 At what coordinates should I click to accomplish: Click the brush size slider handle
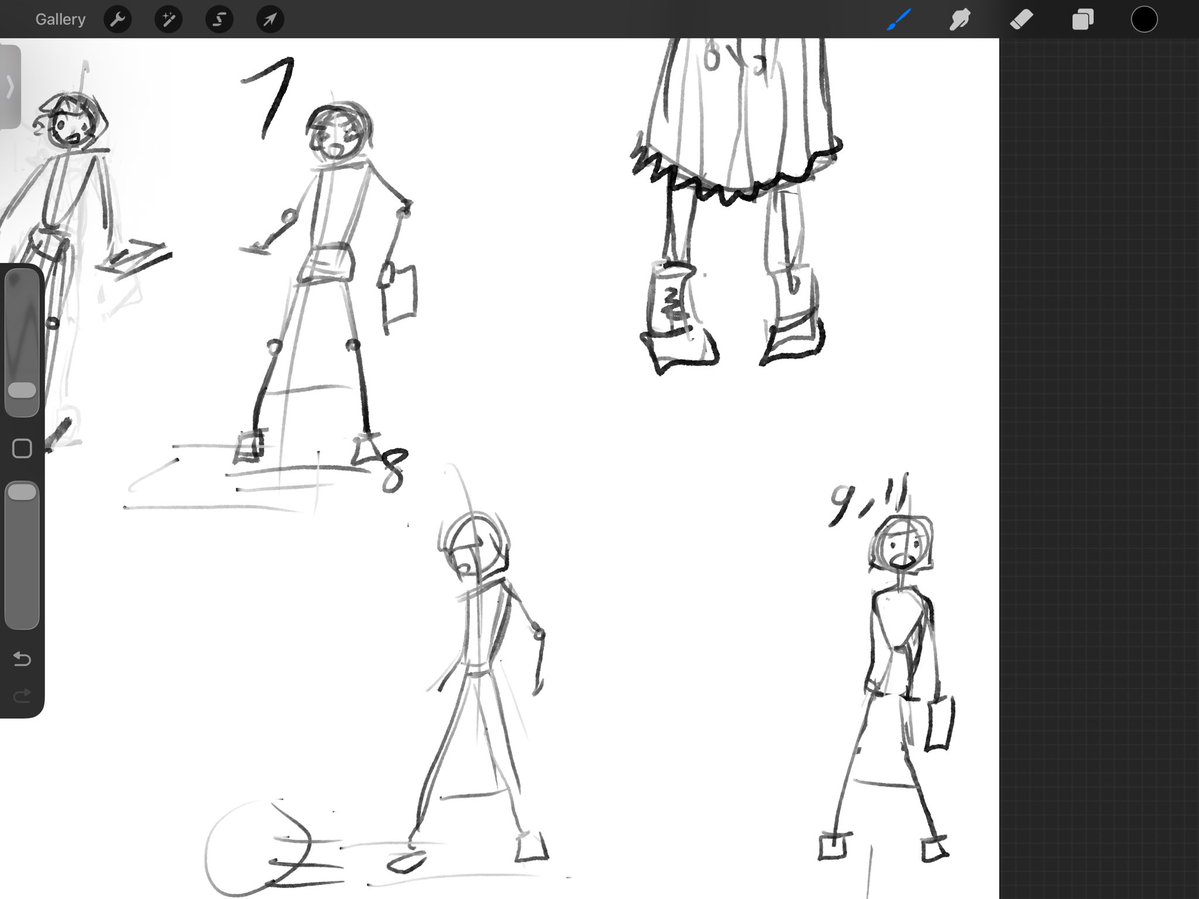(x=22, y=390)
